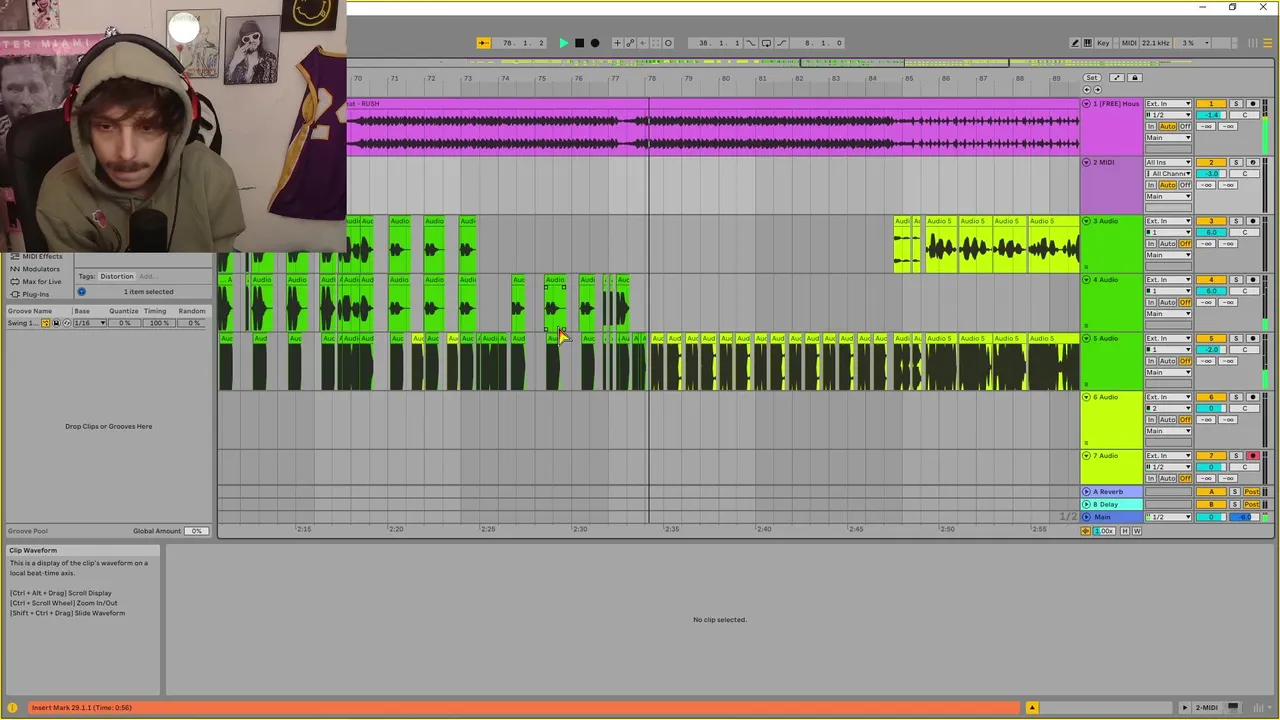Click the arrangement position field 78.1.2
The height and width of the screenshot is (720, 1280).
coord(520,43)
